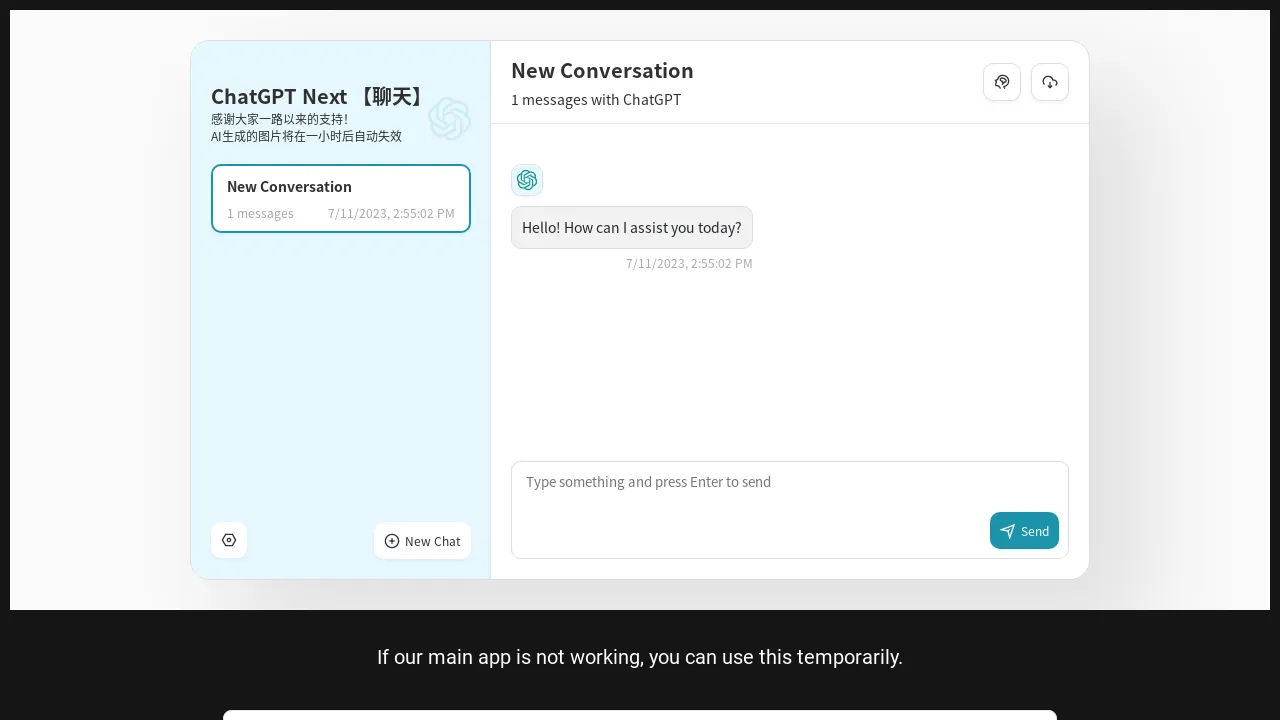Image resolution: width=1280 pixels, height=720 pixels.
Task: Click the "感谢大家一路以来的支持!" line
Action: pyautogui.click(x=279, y=119)
